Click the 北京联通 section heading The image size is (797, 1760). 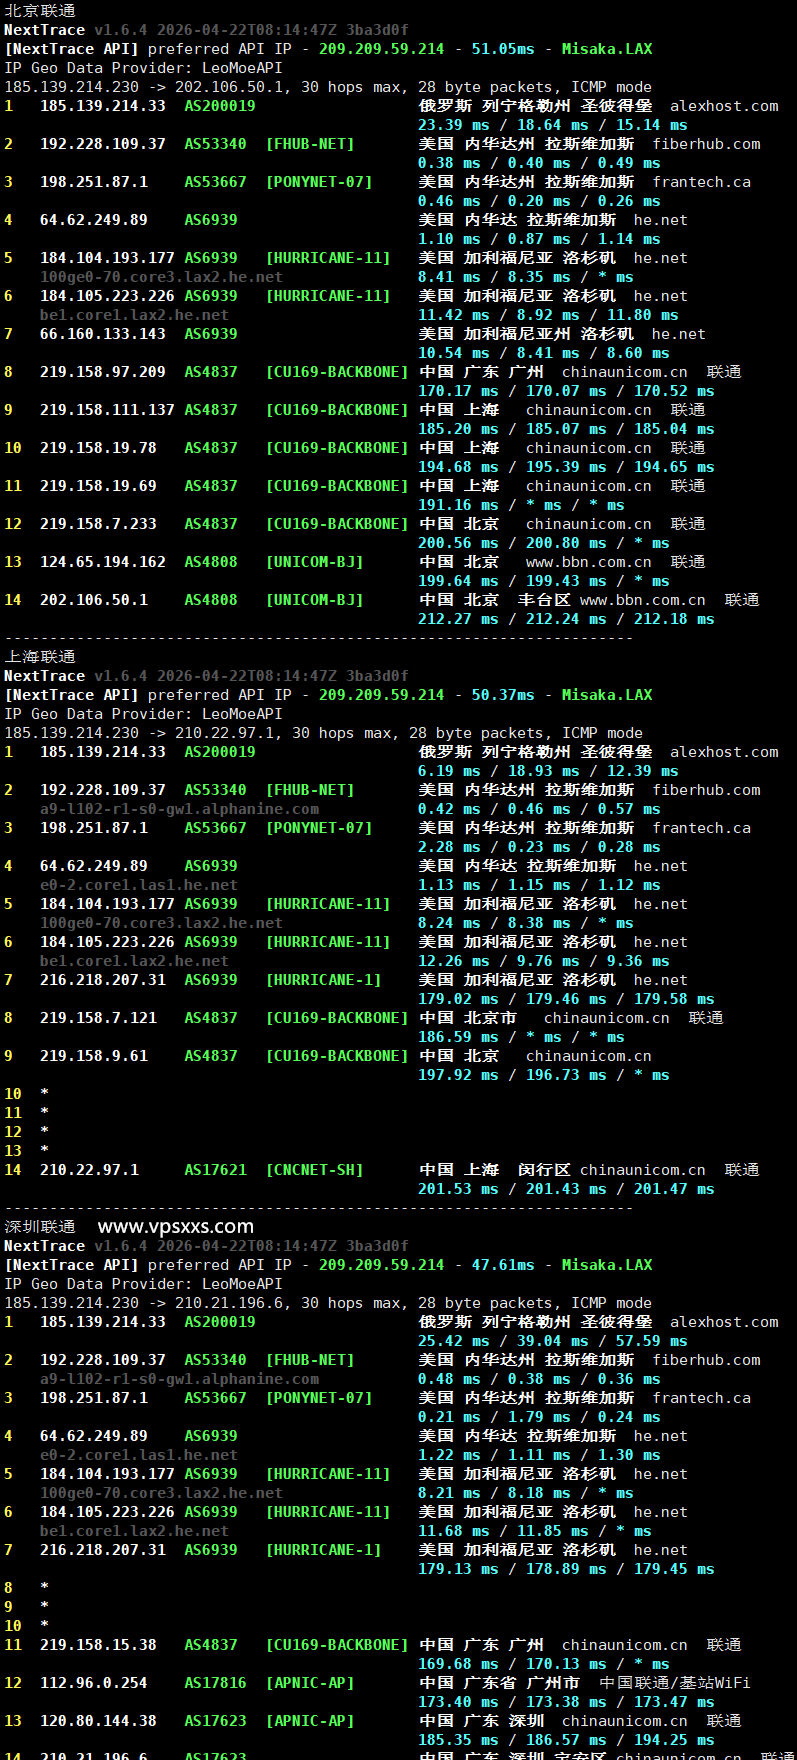tap(40, 11)
